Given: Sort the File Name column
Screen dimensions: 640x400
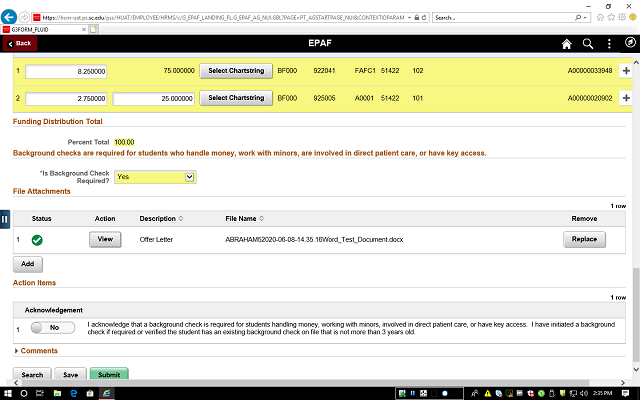Looking at the screenshot, I should click(262, 218).
